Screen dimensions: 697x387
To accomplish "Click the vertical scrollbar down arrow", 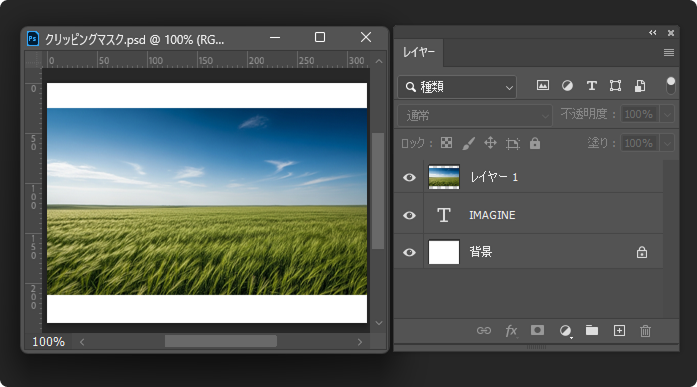I will (x=379, y=323).
